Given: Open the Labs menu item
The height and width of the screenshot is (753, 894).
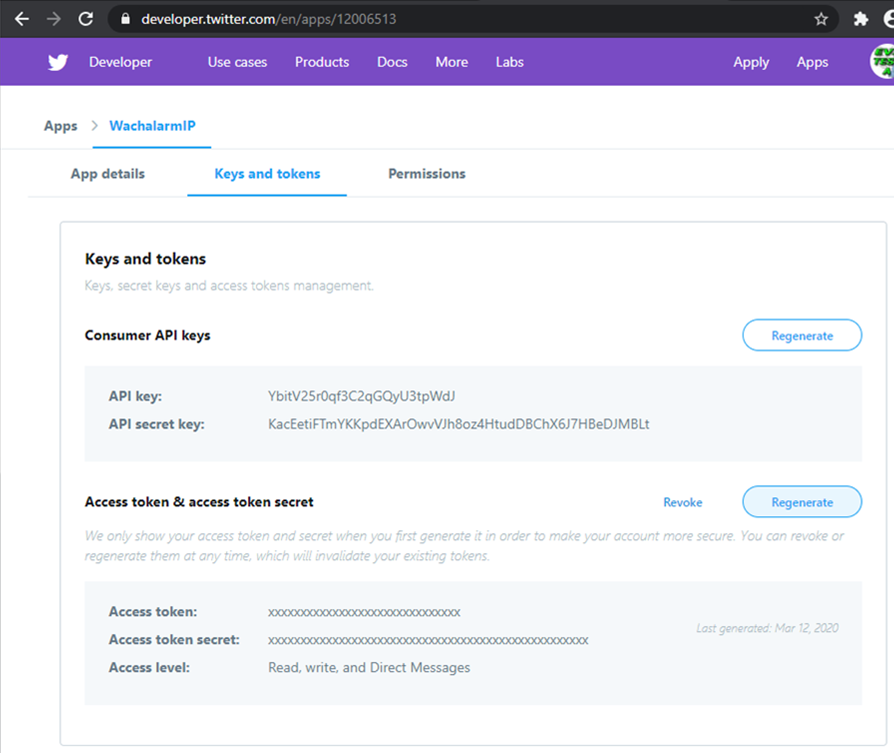Looking at the screenshot, I should click(510, 62).
